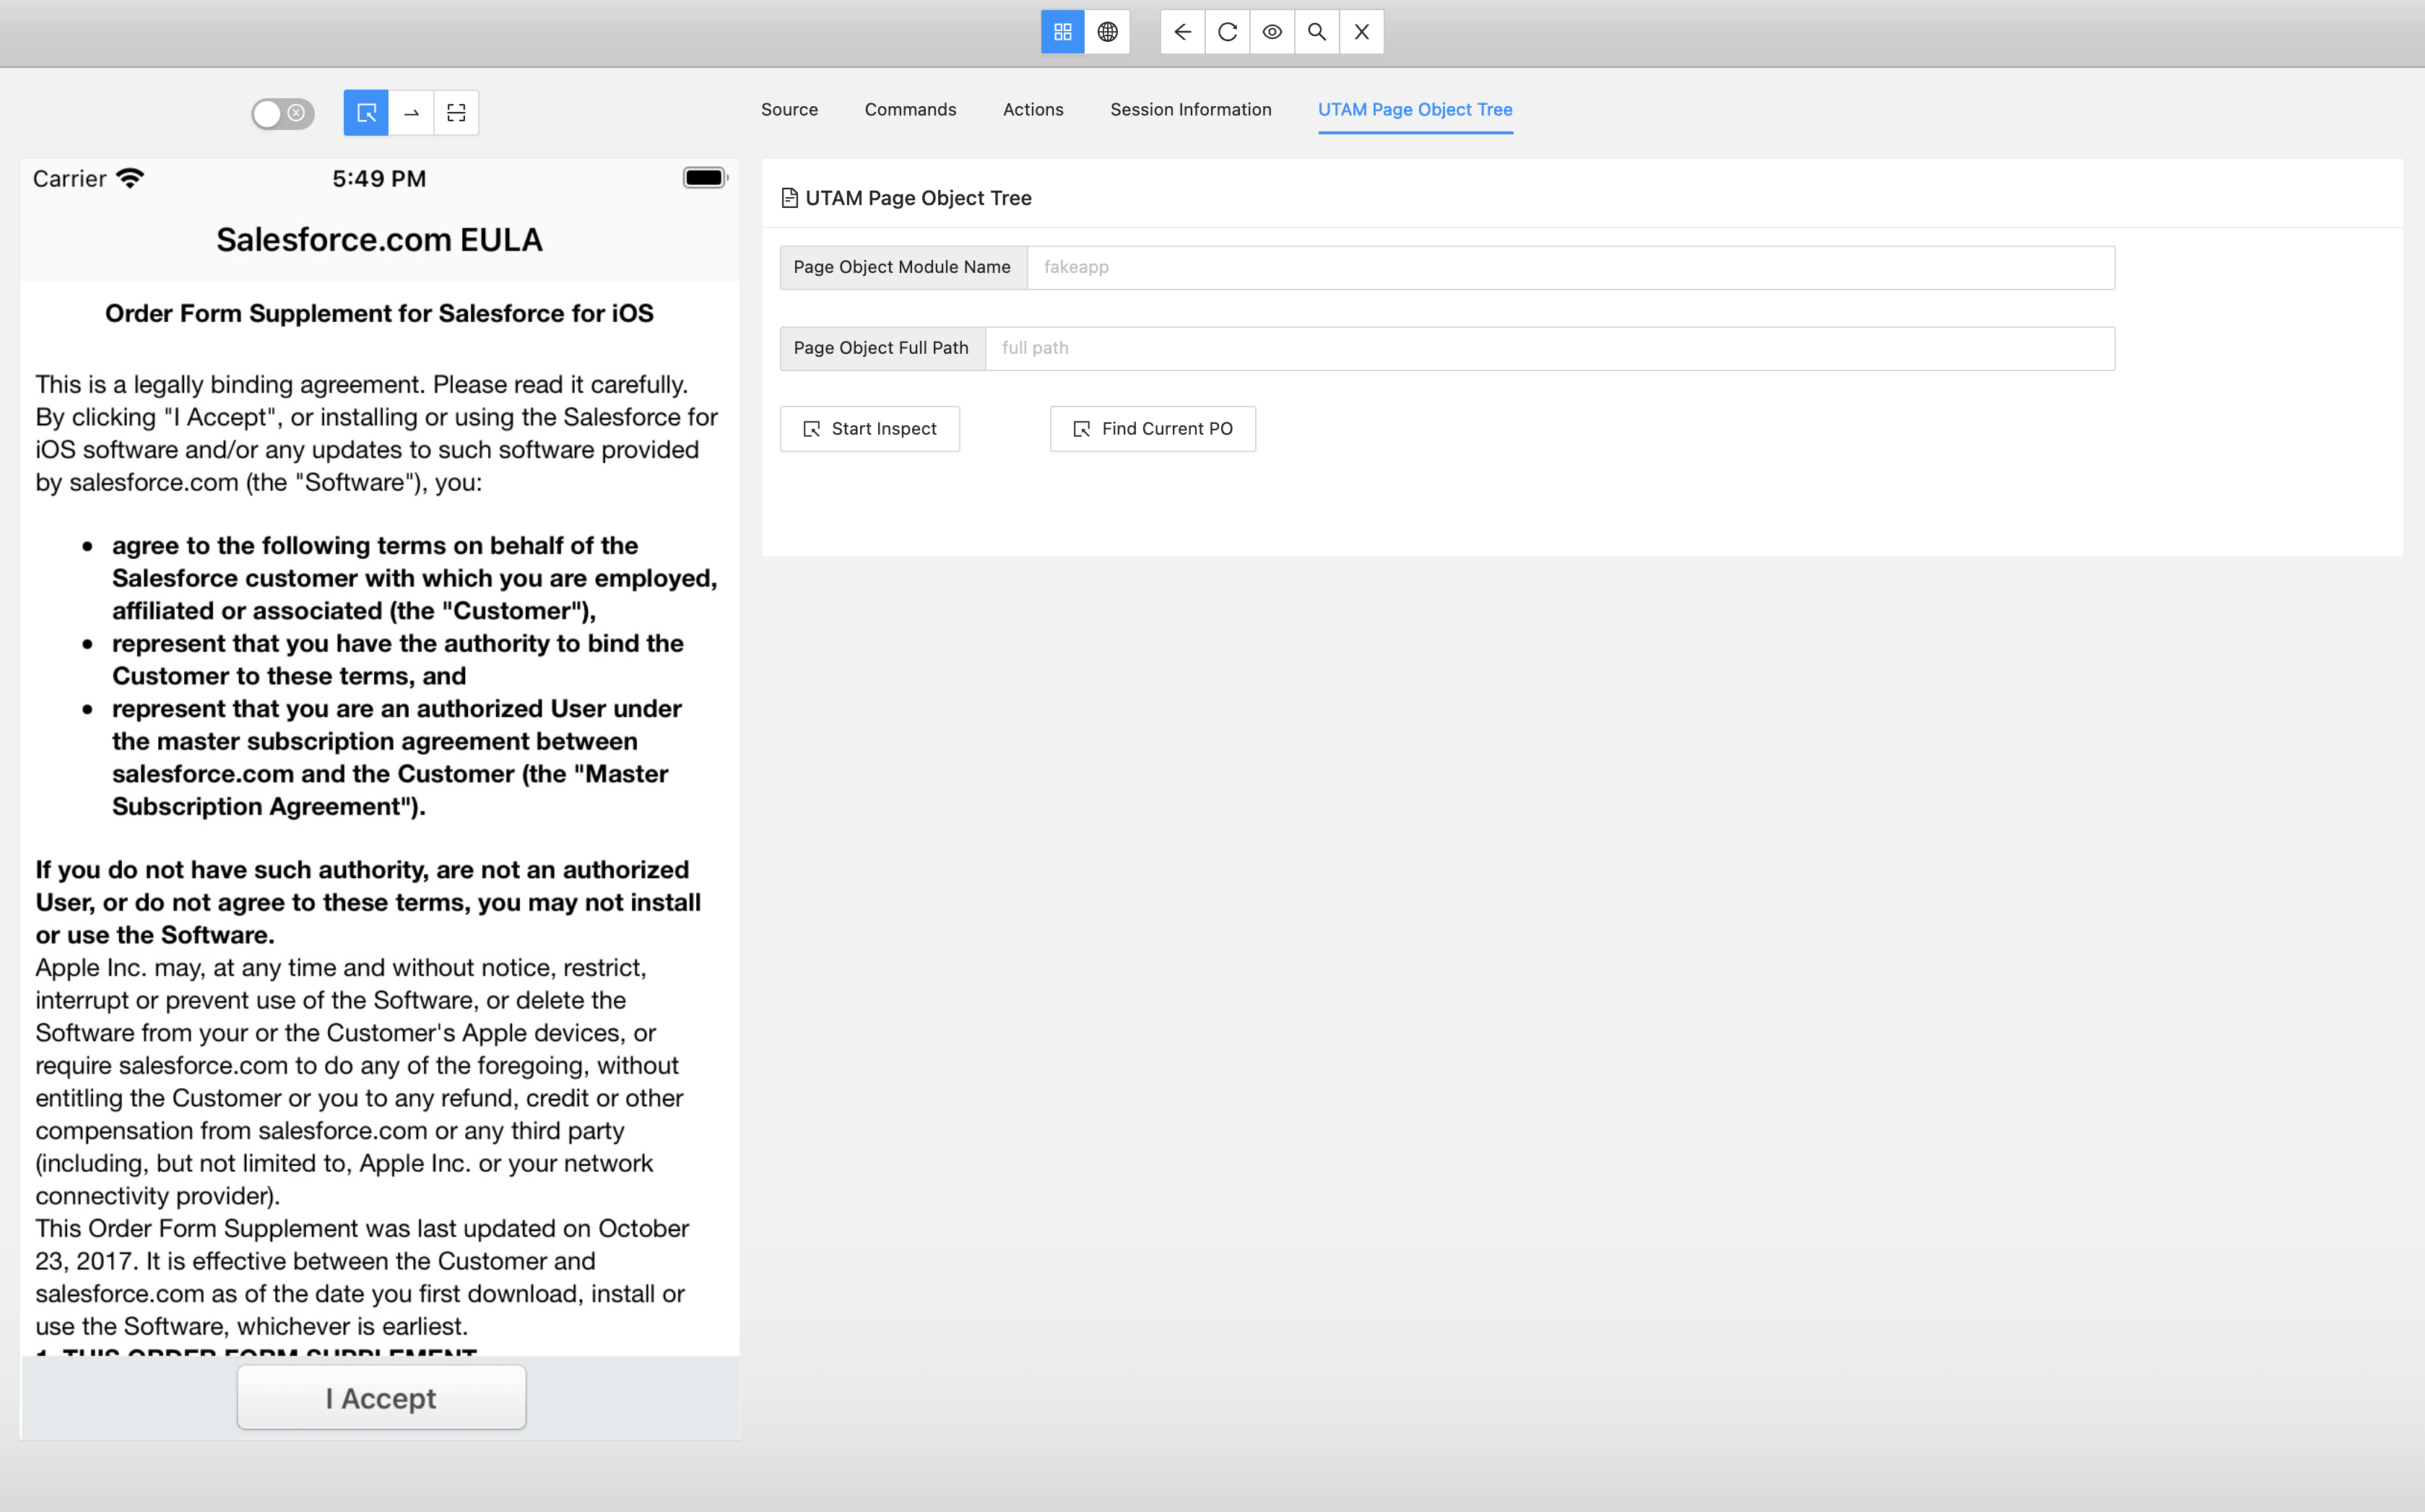
Task: Quit the session with the X icon
Action: 1360,32
